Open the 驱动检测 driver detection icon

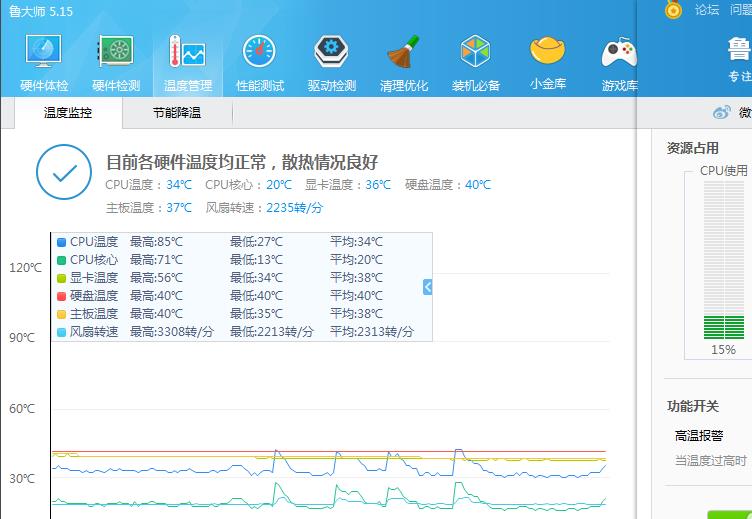332,53
